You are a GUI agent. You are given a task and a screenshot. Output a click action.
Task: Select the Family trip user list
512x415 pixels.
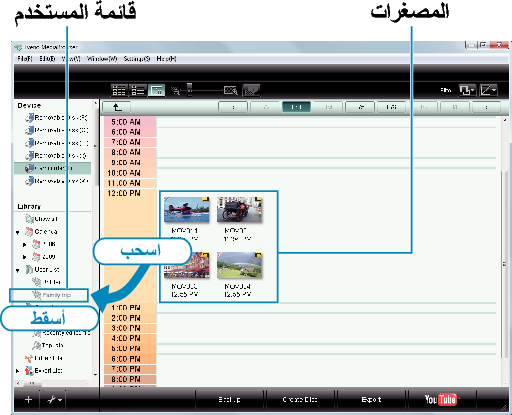click(49, 295)
